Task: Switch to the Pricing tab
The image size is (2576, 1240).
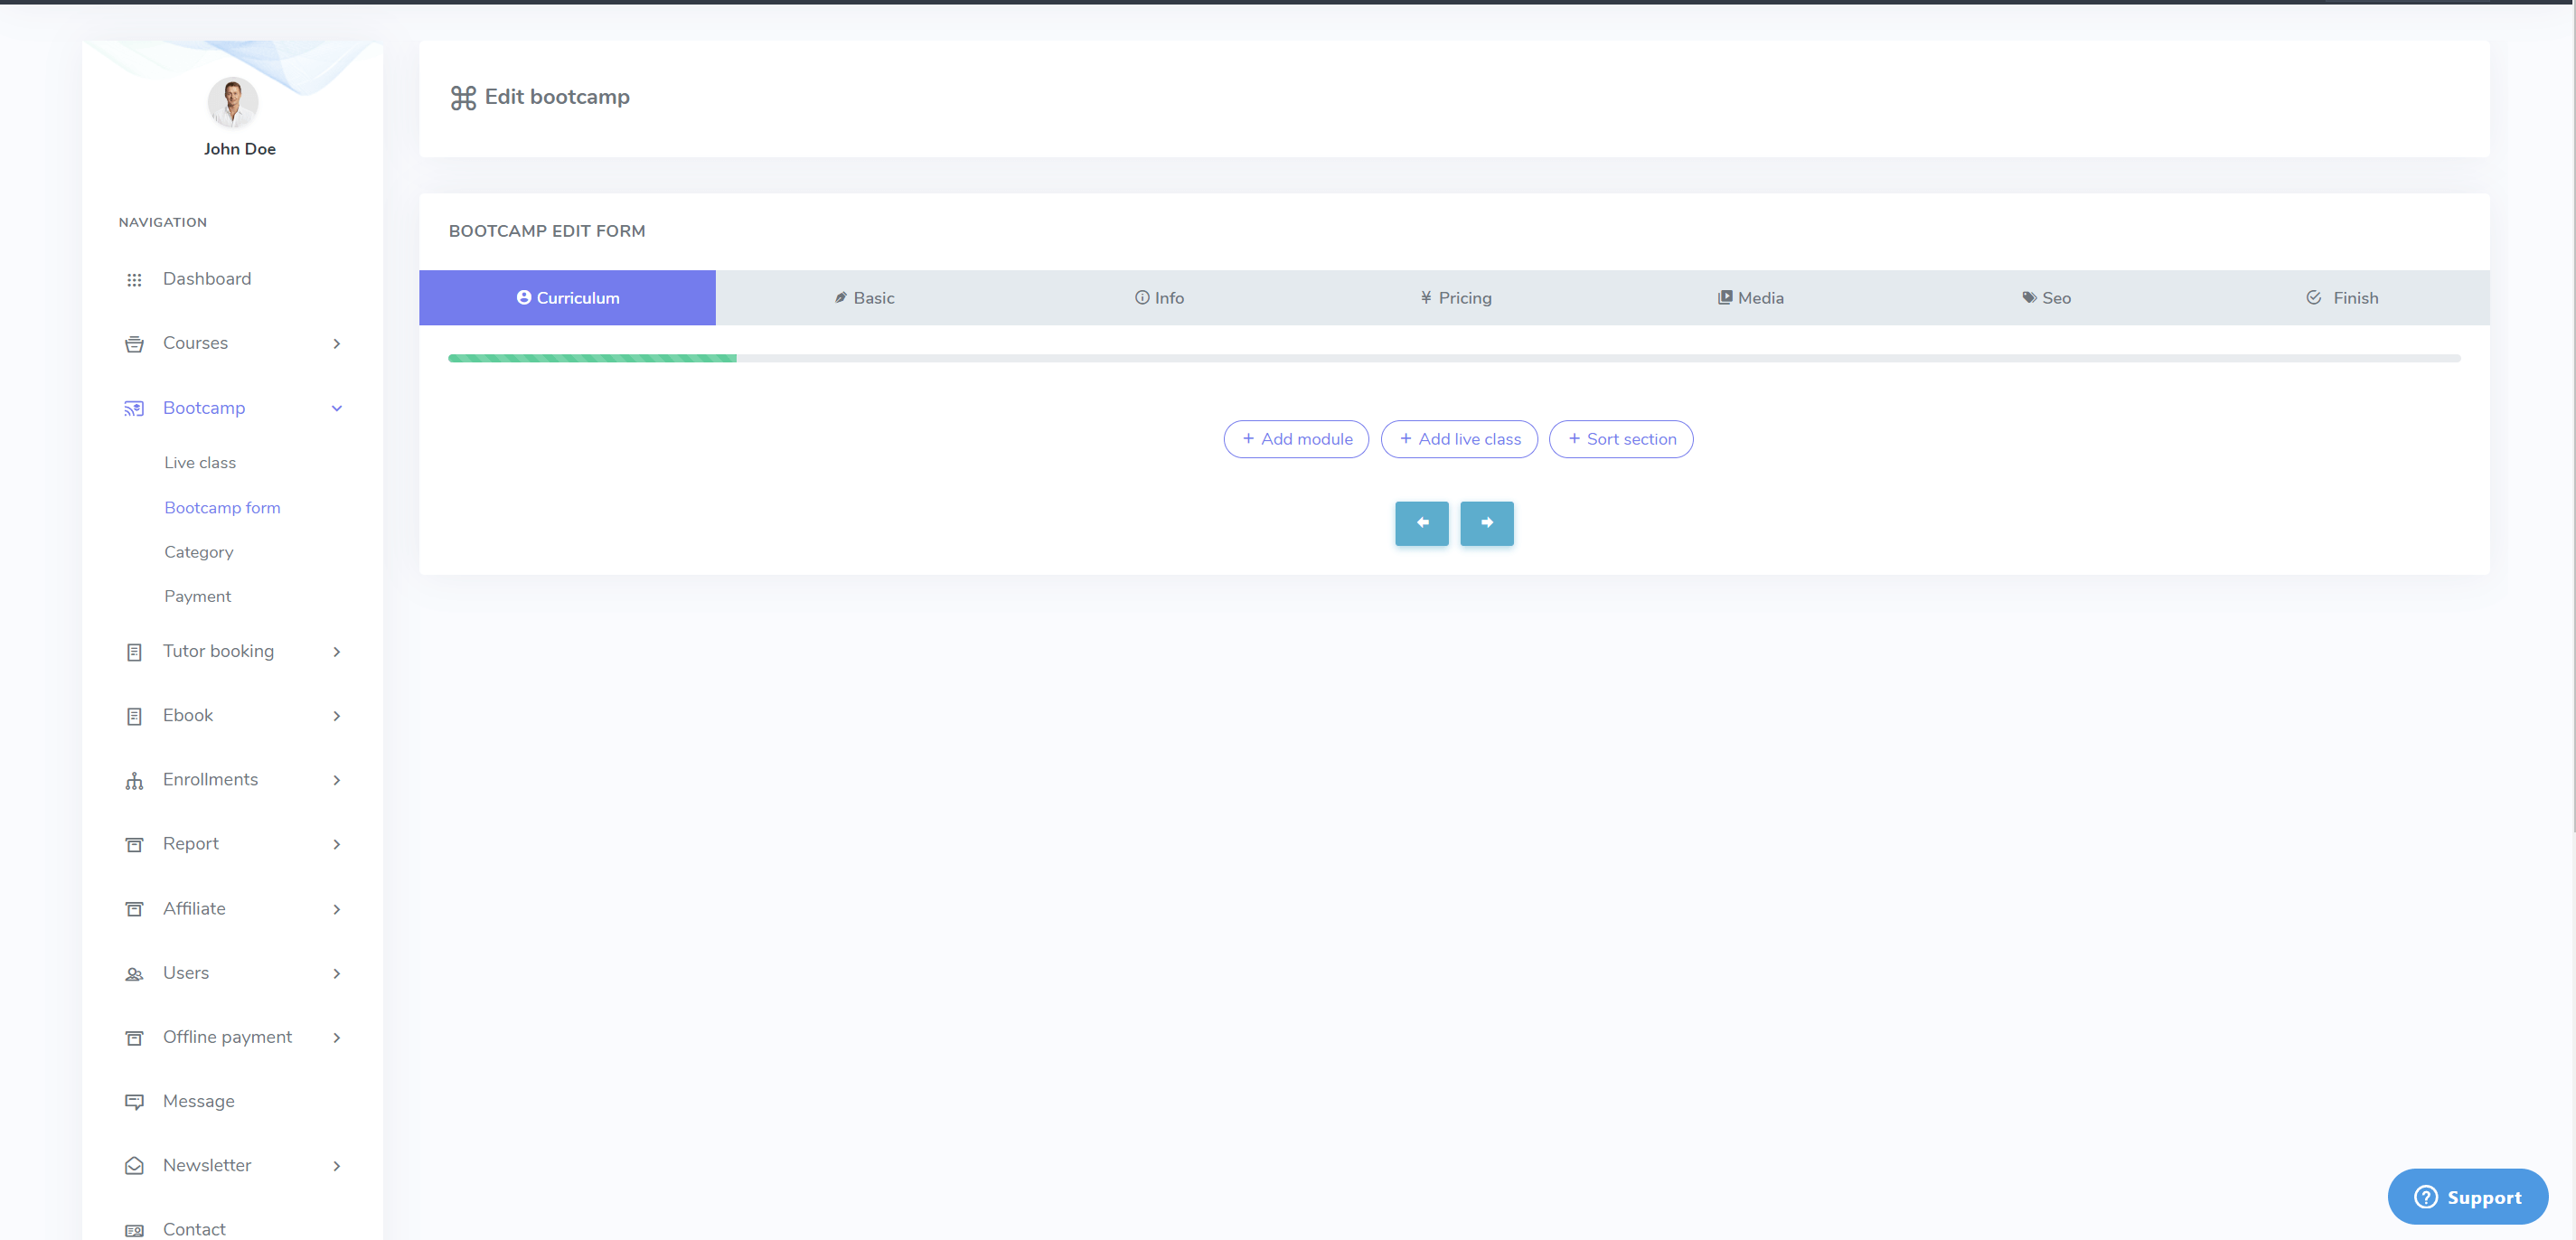Action: tap(1455, 298)
